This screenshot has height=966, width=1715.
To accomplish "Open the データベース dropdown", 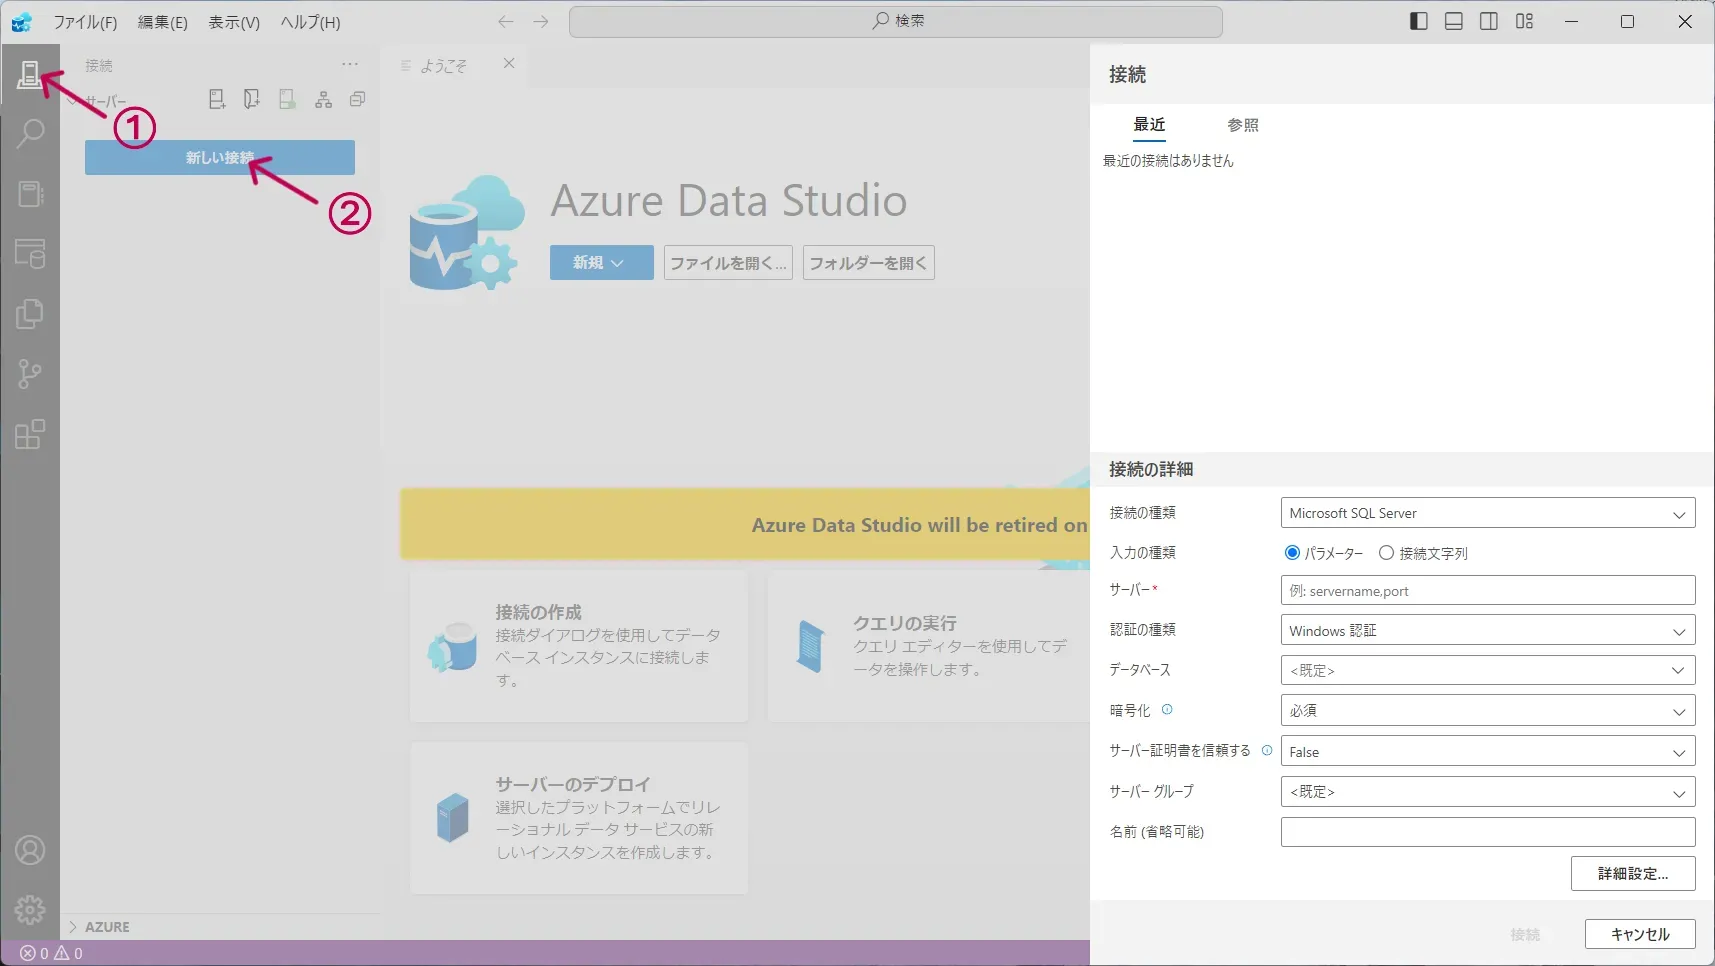I will point(1488,670).
